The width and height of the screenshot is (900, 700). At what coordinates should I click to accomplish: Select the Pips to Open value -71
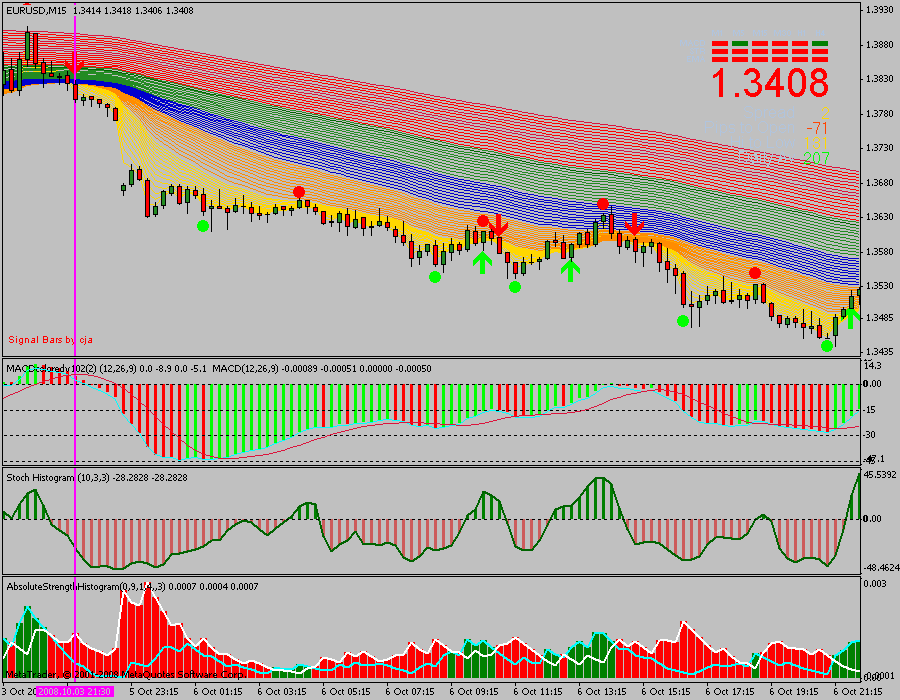pos(816,128)
